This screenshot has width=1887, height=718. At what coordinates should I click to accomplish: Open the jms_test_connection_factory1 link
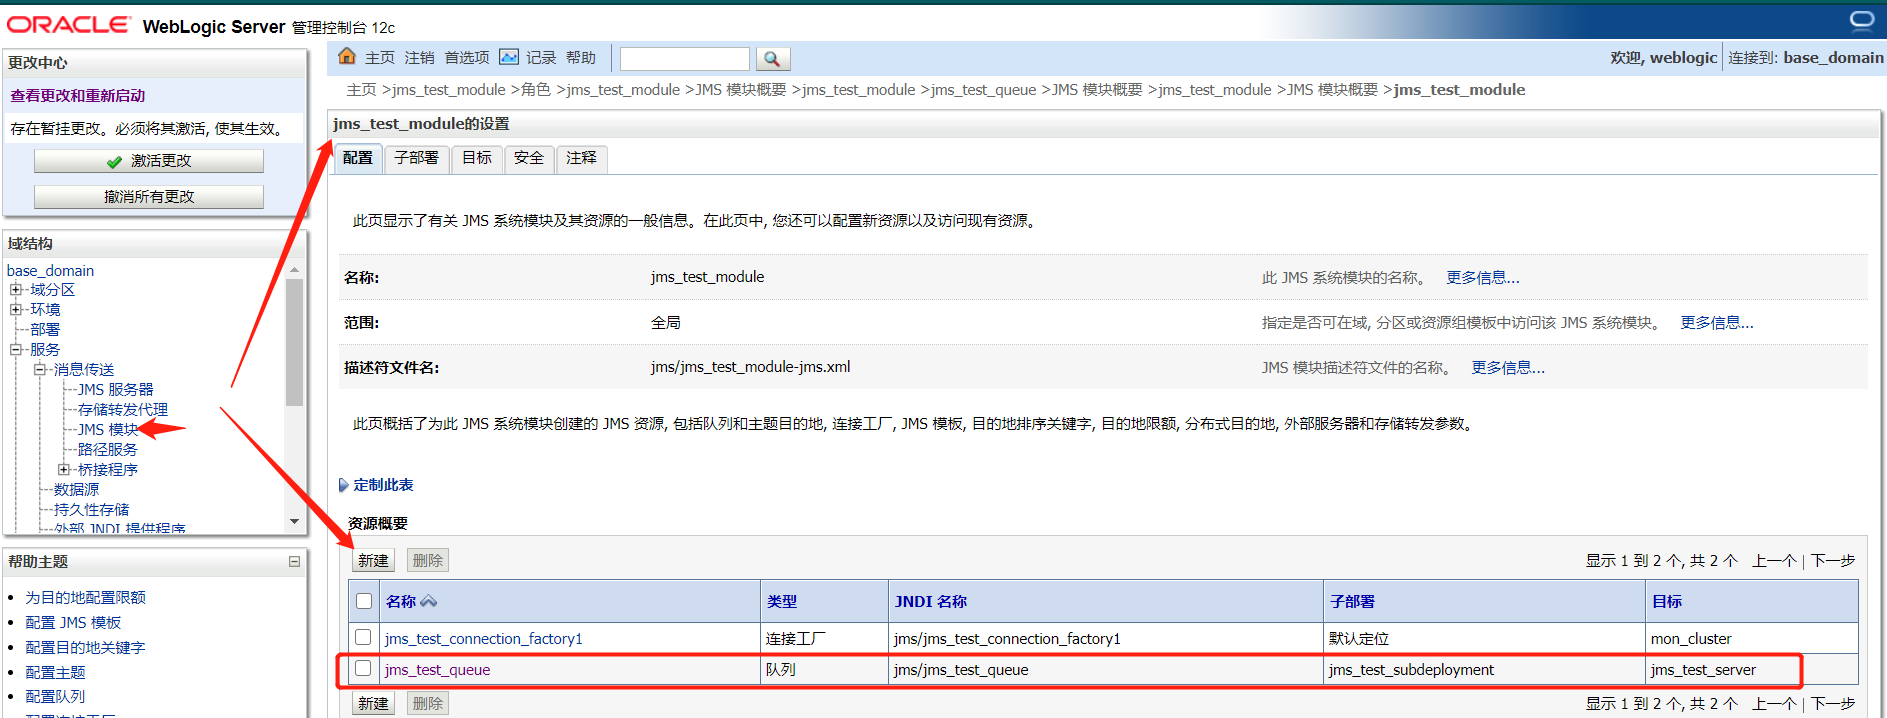[x=483, y=639]
